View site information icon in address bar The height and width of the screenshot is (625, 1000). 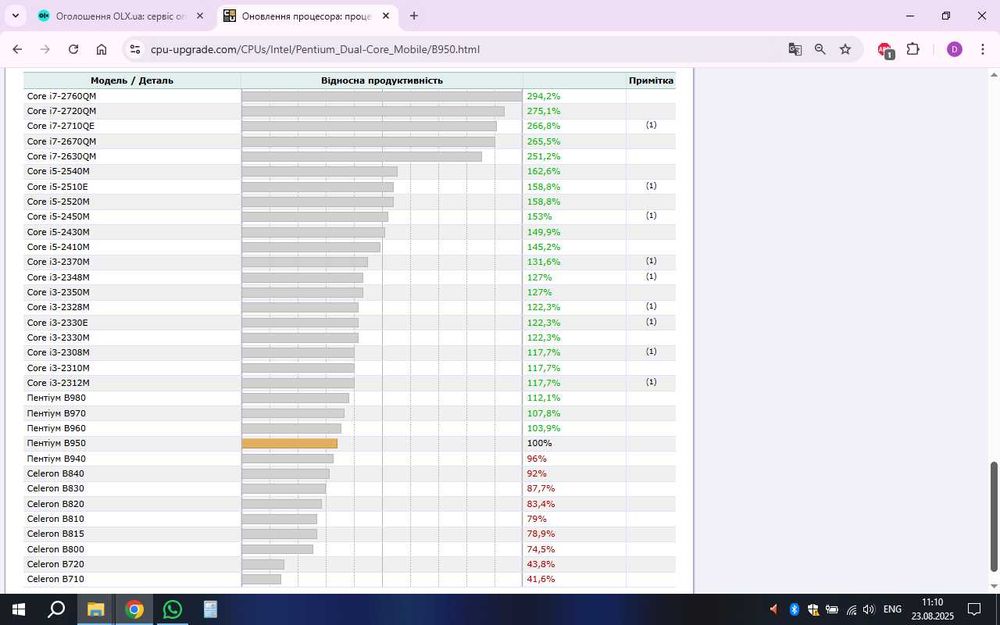(134, 49)
